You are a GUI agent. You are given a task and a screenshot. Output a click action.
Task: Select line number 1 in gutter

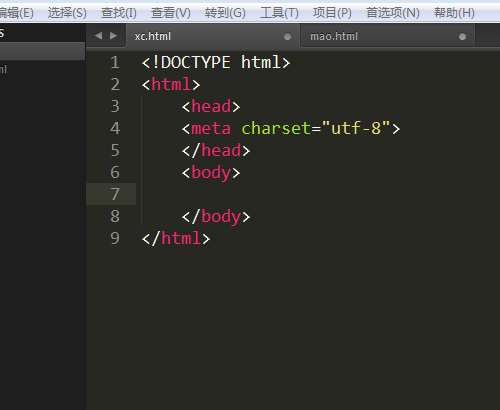(x=115, y=62)
